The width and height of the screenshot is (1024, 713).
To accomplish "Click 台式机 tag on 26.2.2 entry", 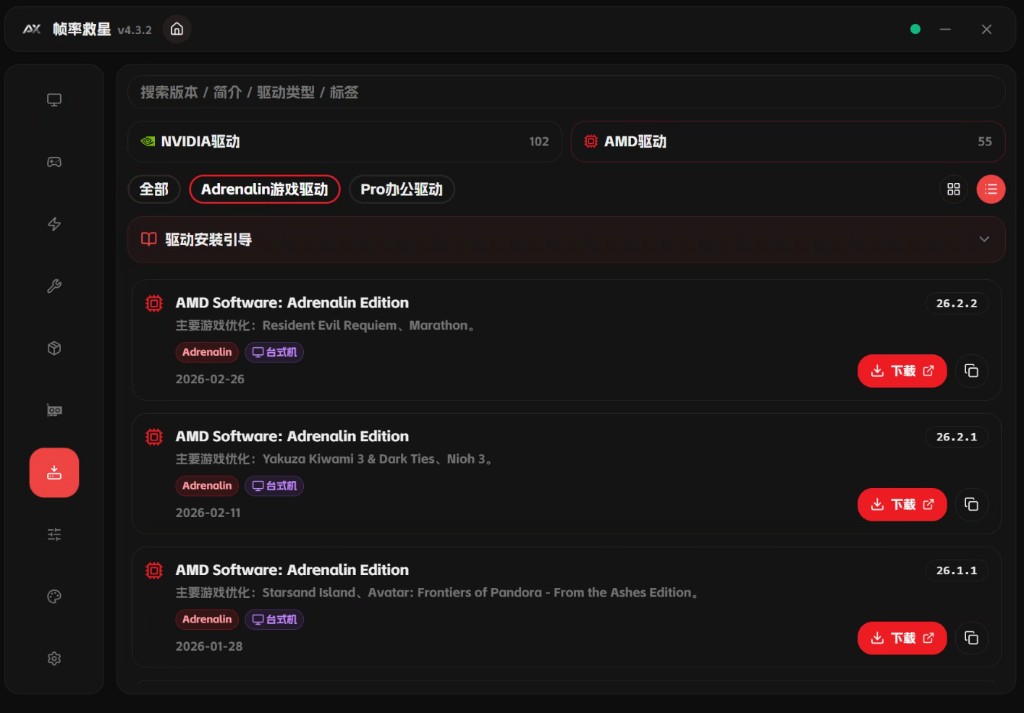I will 274,352.
